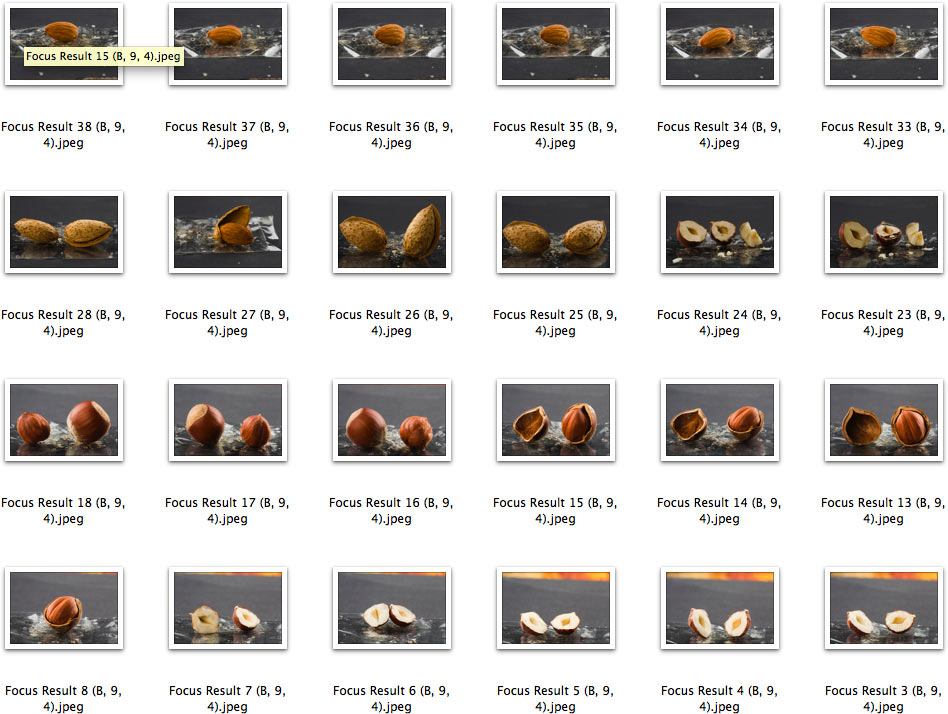Select the Focus Result 37 almond thumbnail

[228, 44]
